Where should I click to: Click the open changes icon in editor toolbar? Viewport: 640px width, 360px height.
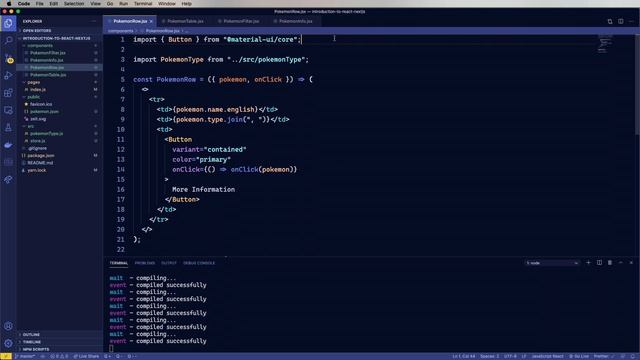point(610,21)
